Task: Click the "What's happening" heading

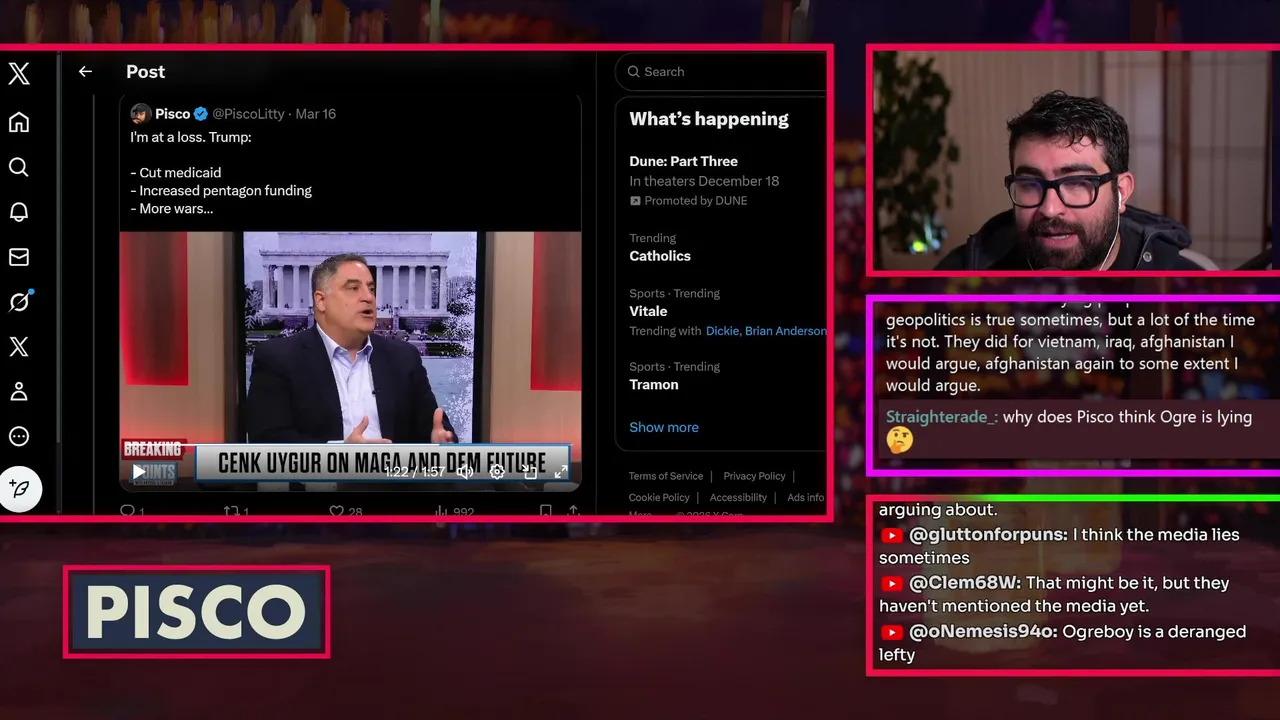Action: point(709,119)
